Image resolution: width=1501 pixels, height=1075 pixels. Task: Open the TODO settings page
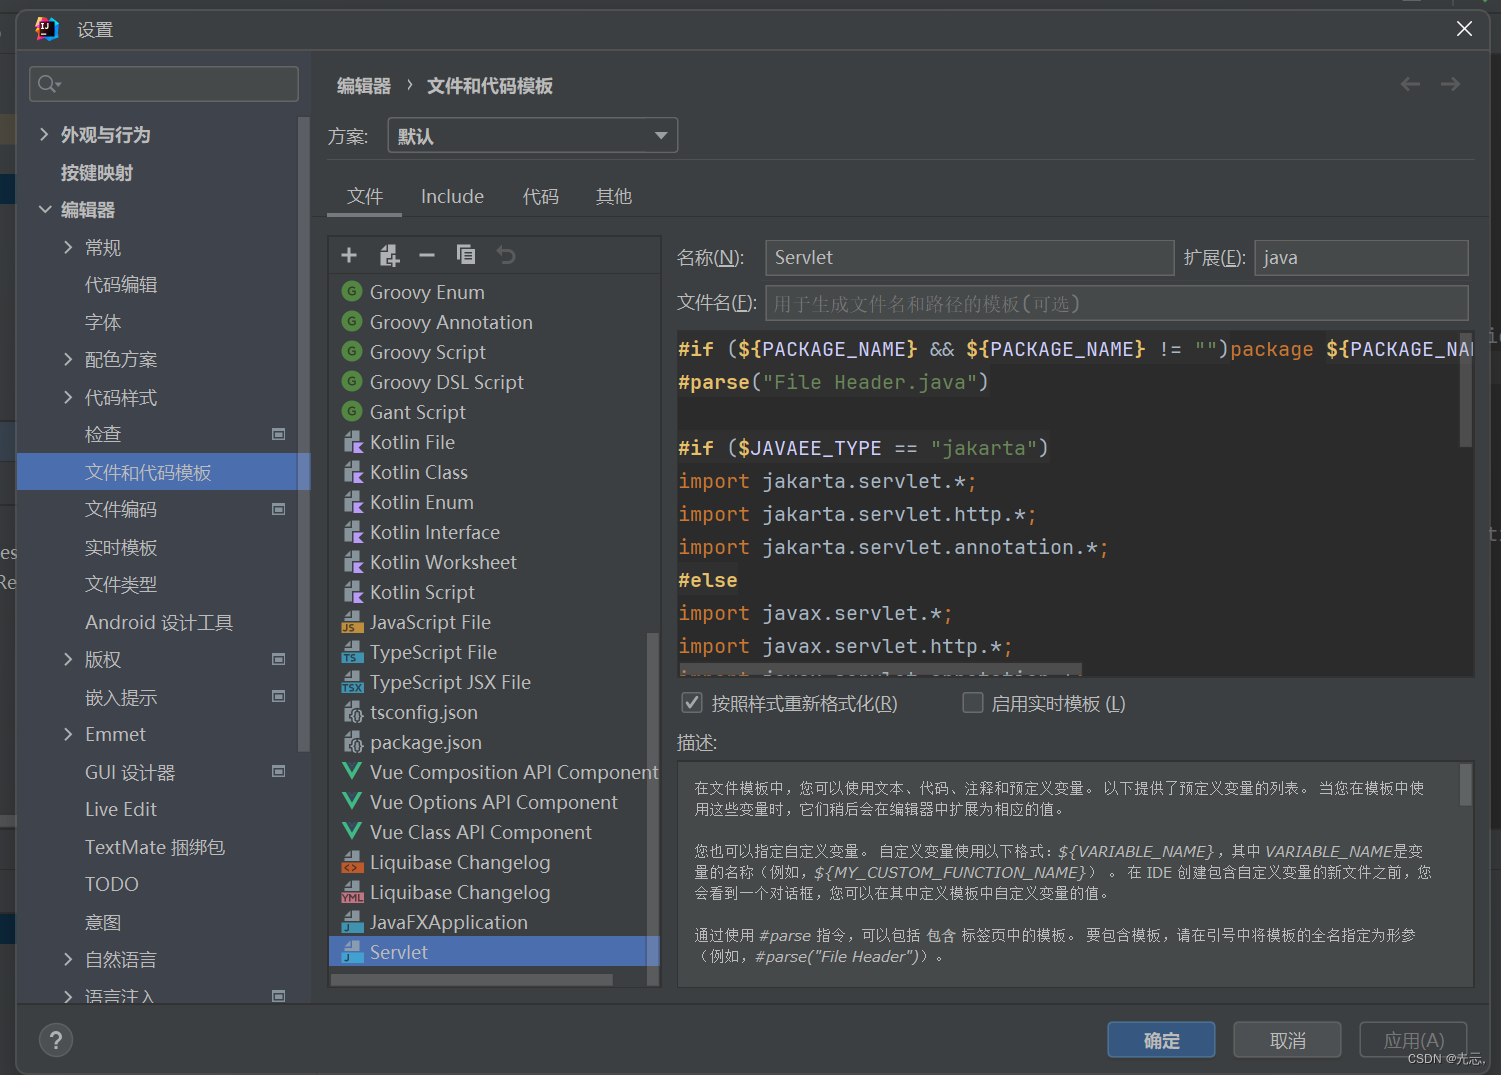(112, 884)
